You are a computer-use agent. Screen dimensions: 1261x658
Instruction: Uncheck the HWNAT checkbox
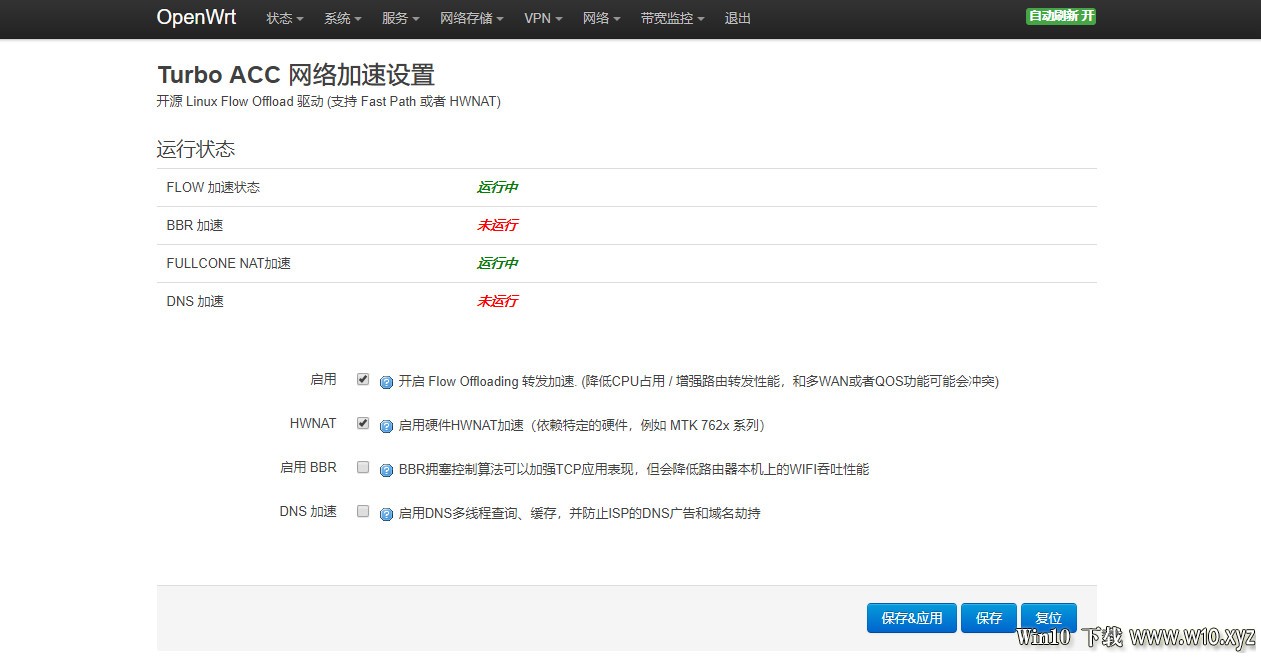coord(363,424)
